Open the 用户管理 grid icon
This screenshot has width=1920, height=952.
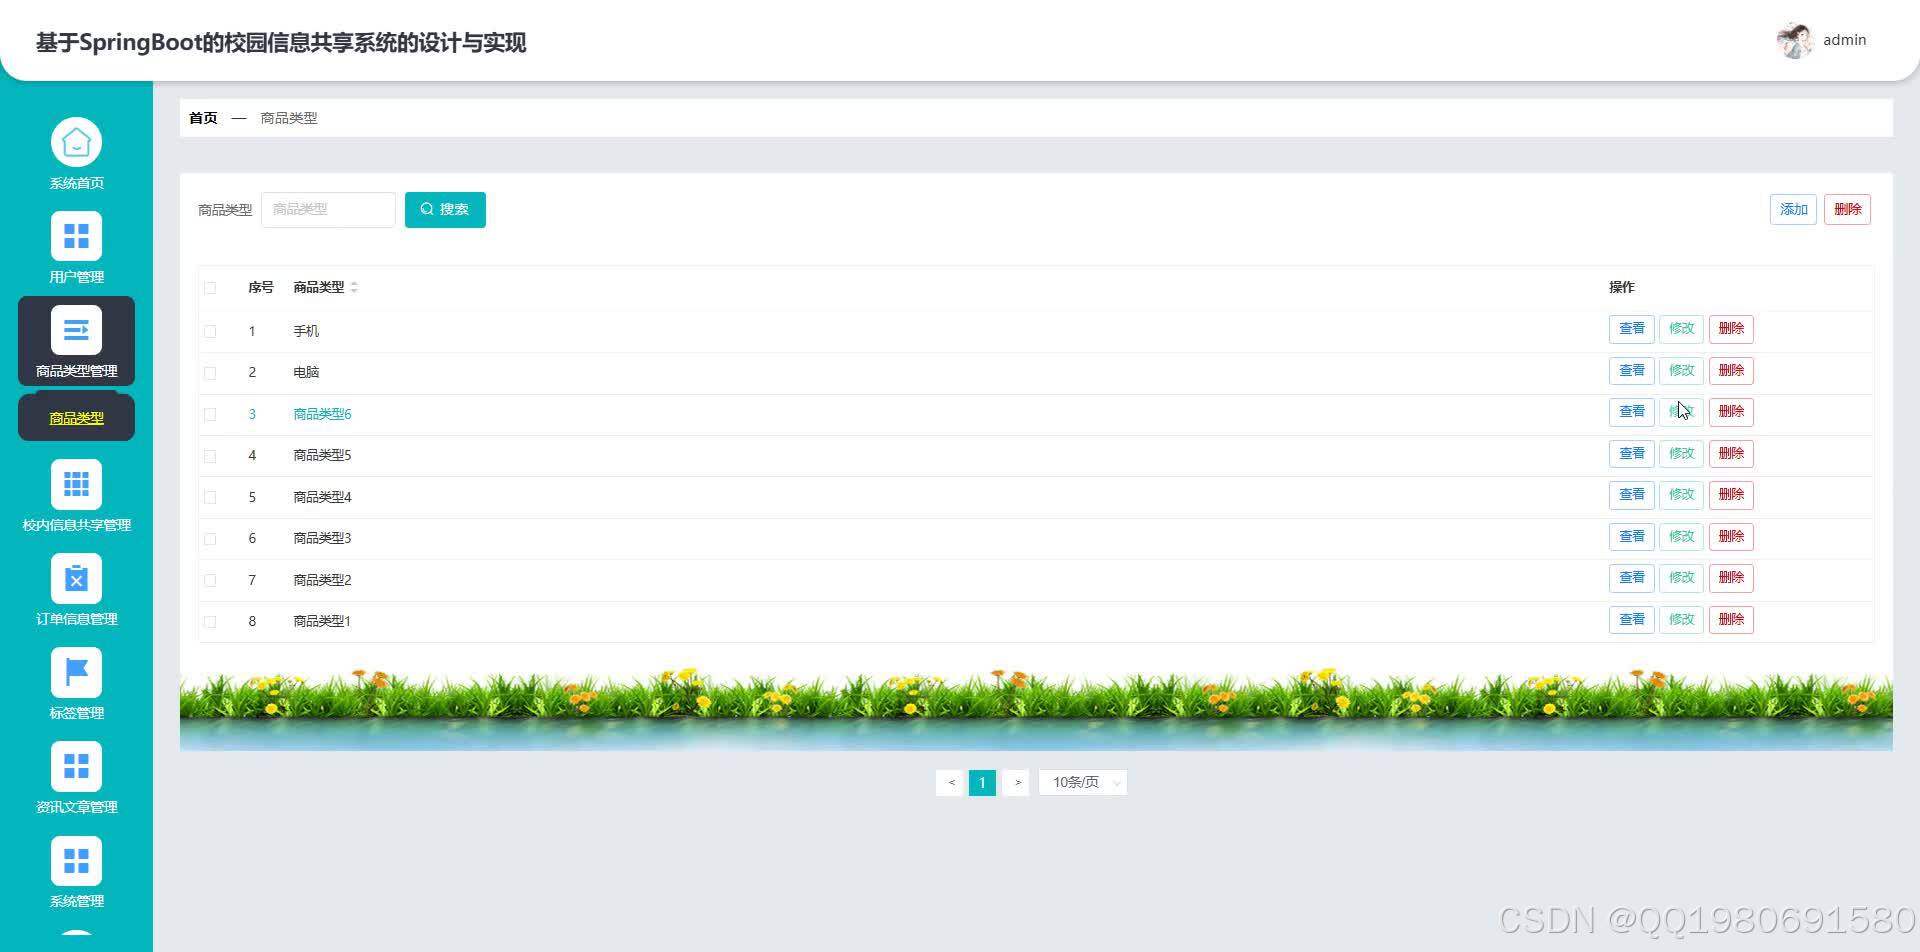[x=76, y=236]
